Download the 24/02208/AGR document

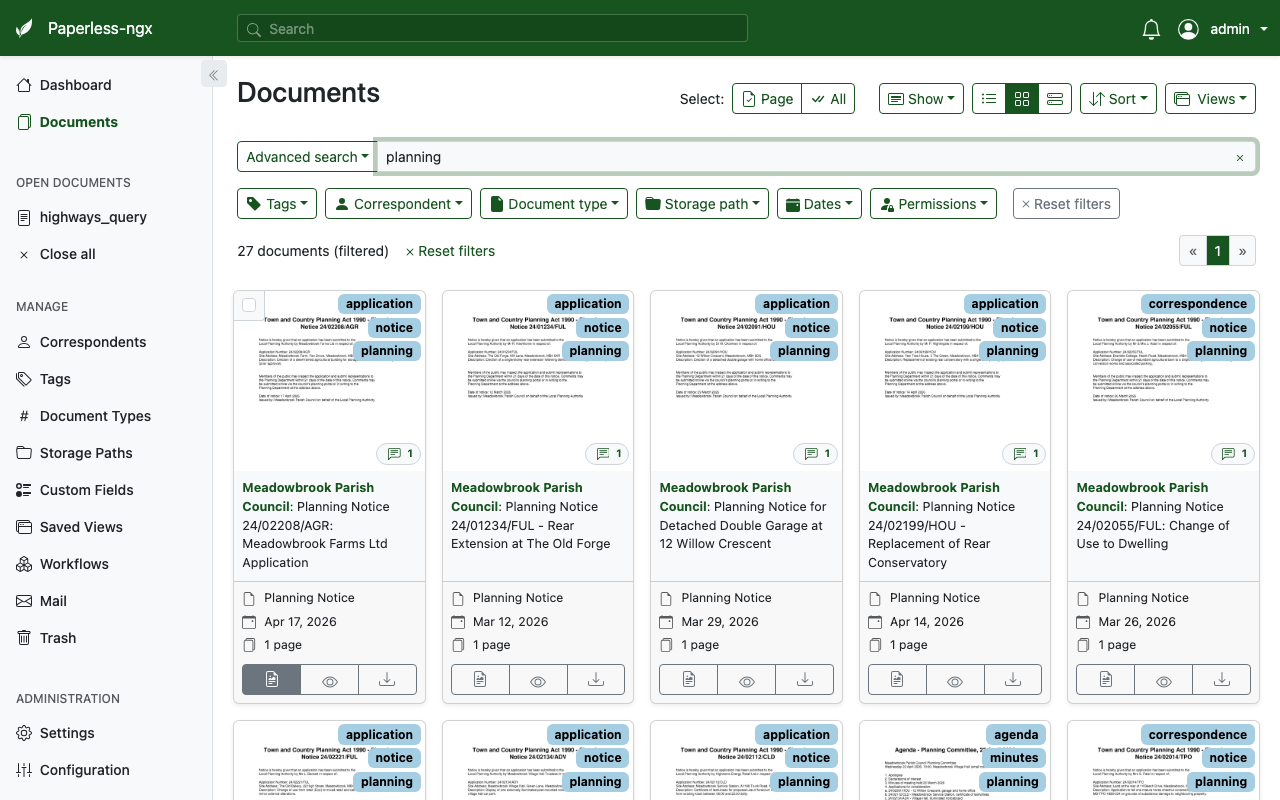click(x=387, y=679)
